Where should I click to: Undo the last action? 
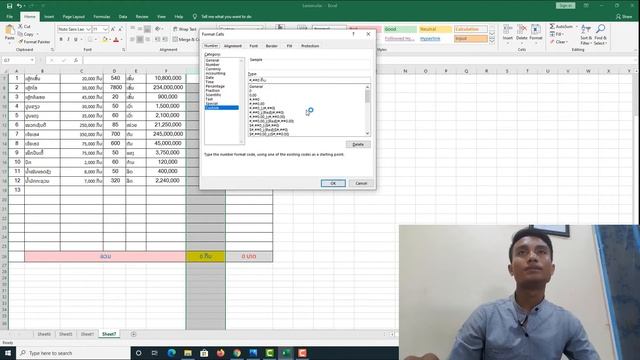click(x=19, y=6)
